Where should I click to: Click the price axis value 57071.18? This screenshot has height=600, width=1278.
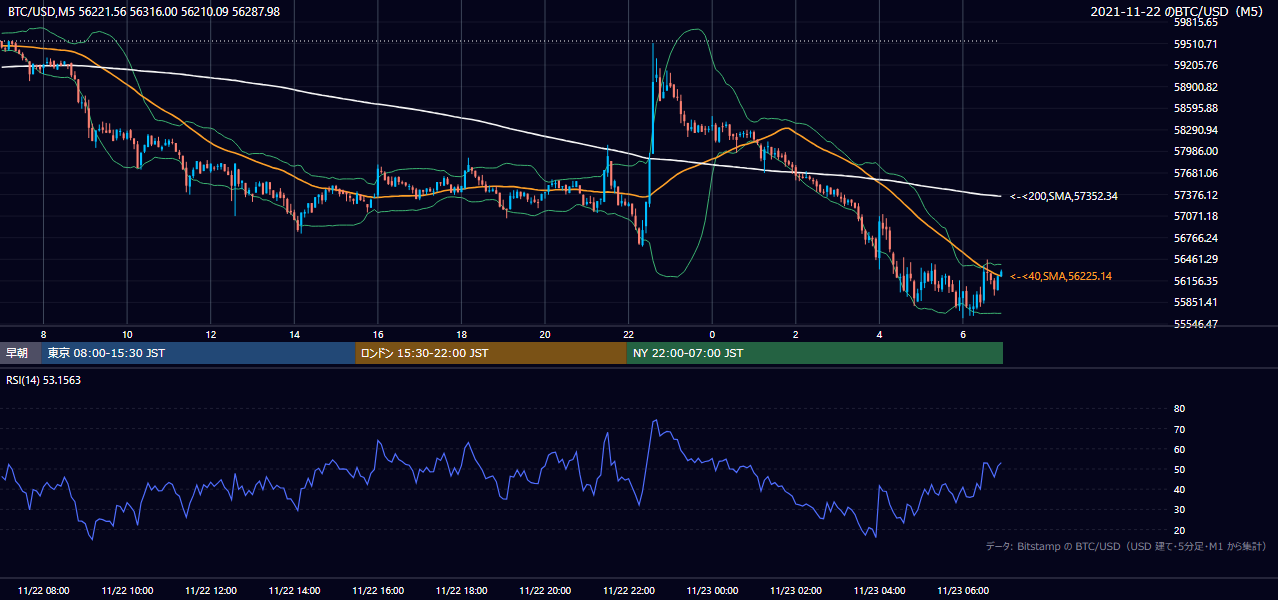coord(1197,216)
